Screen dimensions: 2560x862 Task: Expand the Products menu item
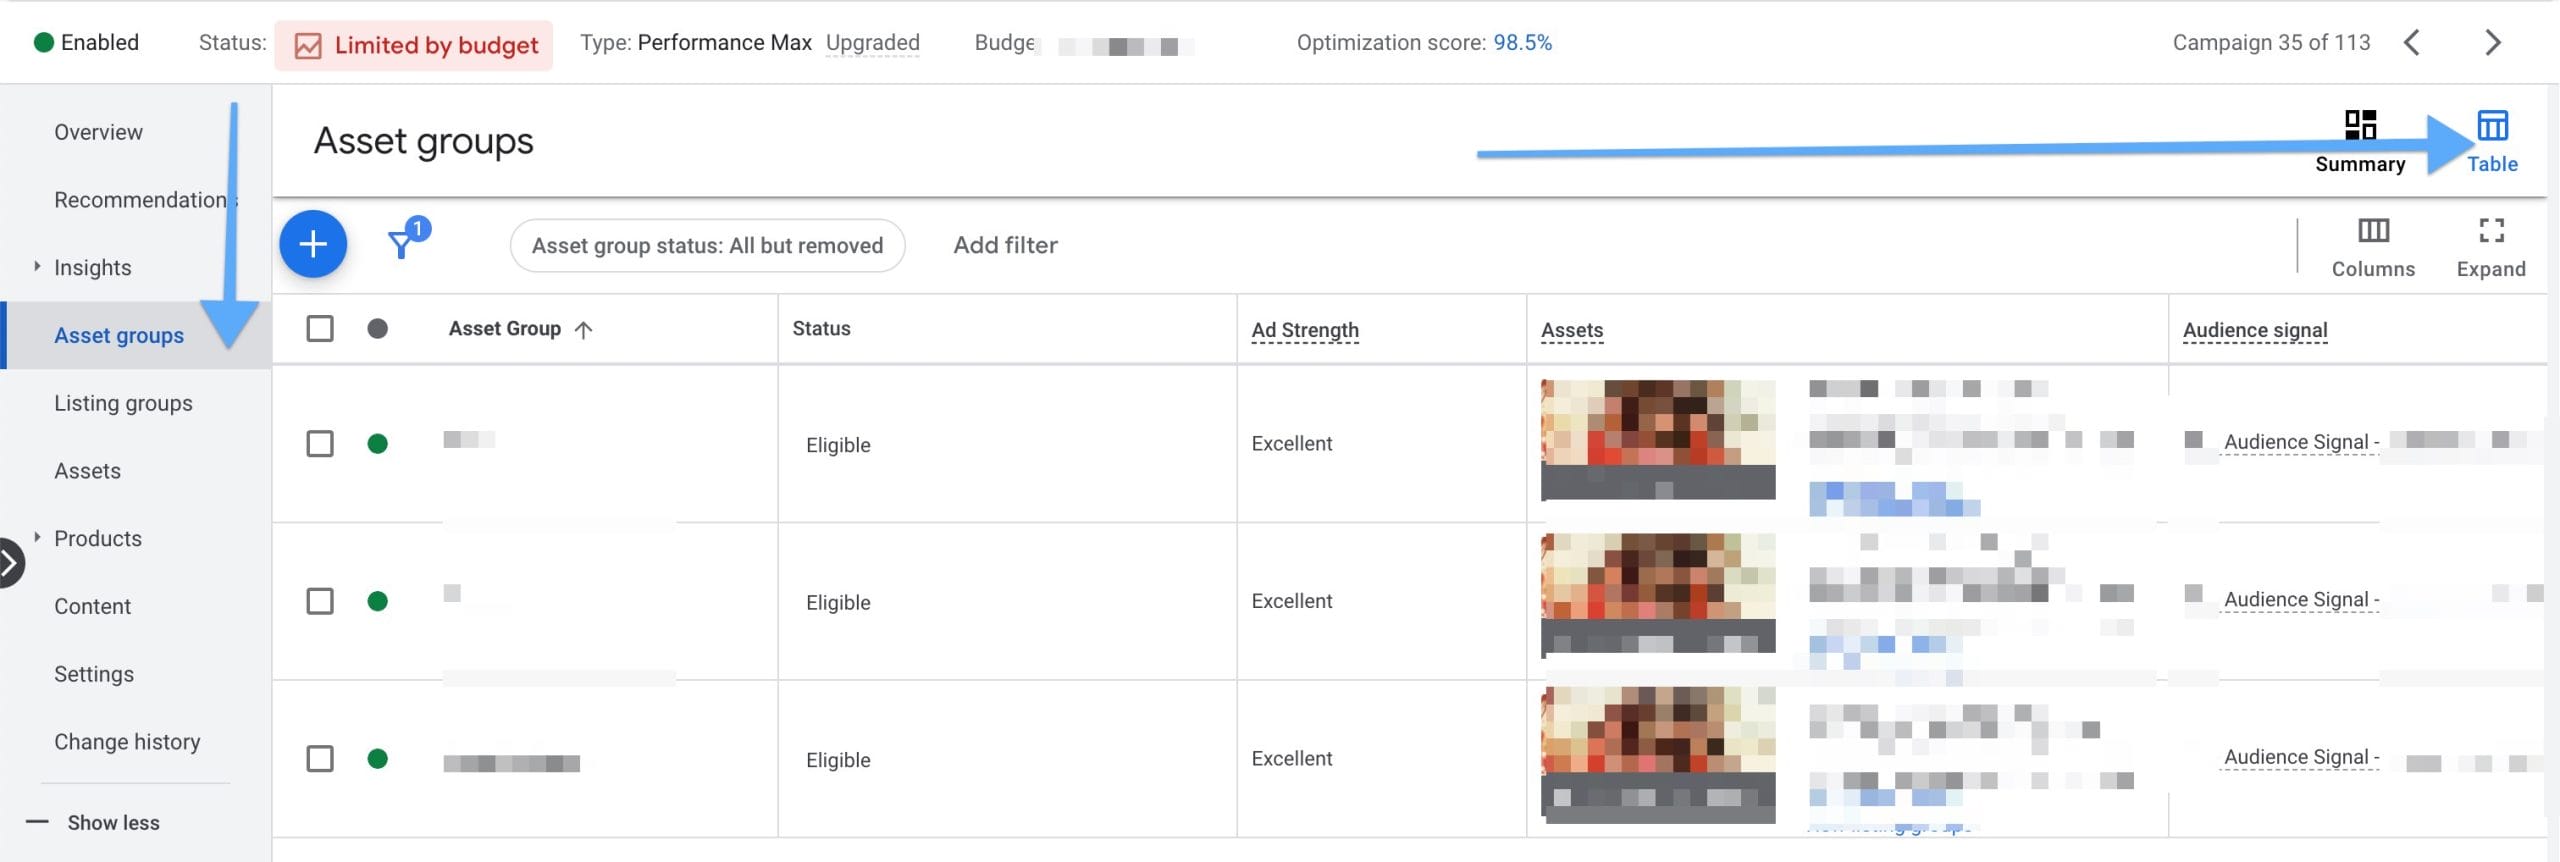tap(37, 538)
